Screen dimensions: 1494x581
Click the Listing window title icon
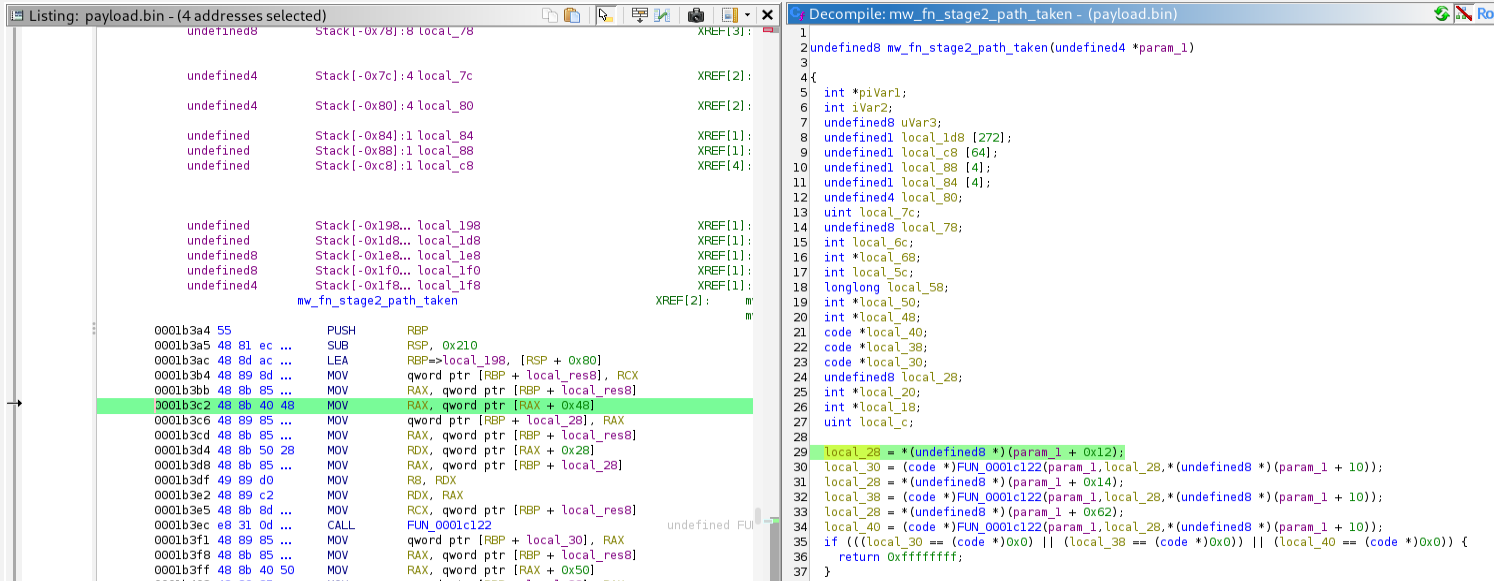17,16
